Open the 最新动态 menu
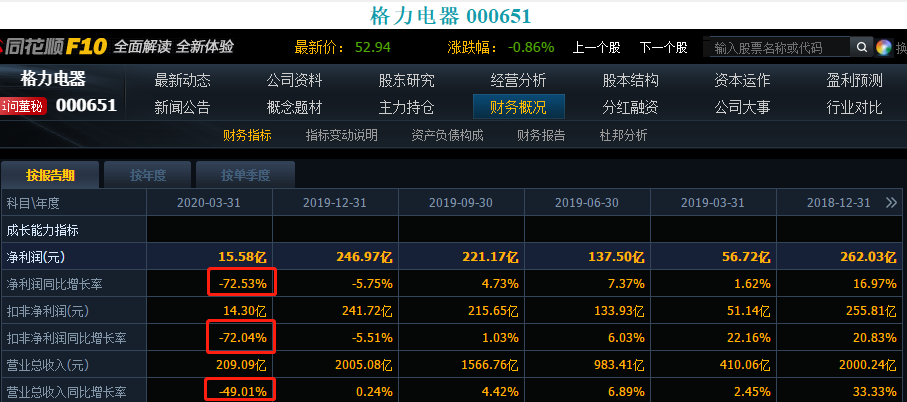907x402 pixels. (x=182, y=80)
